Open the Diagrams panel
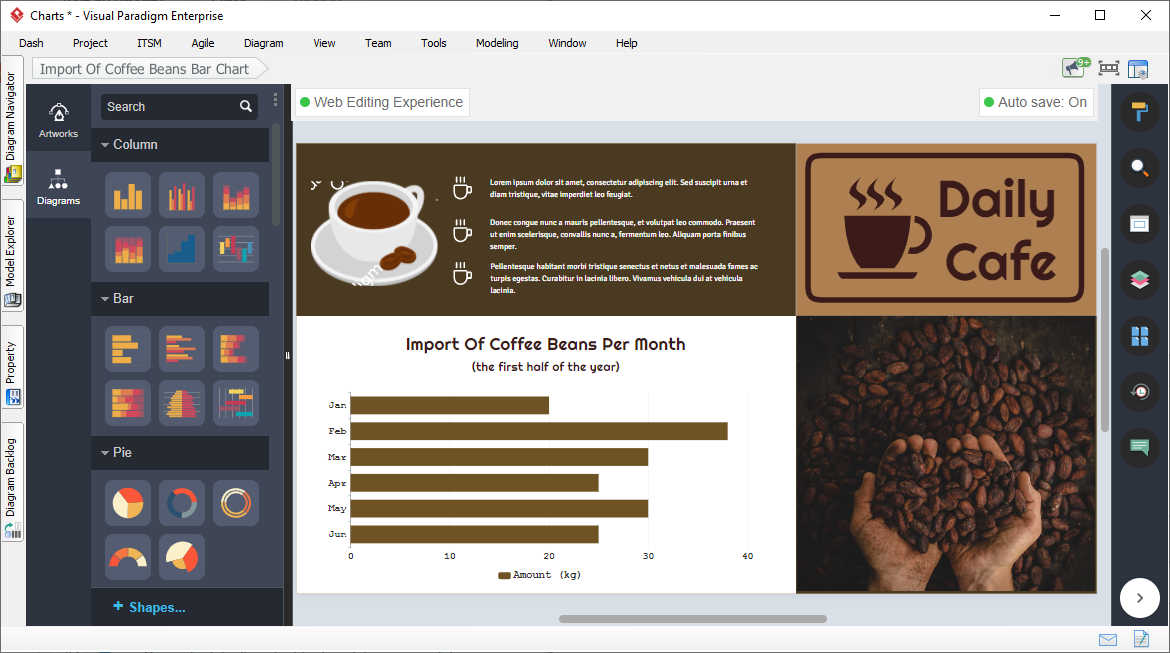The image size is (1170, 653). click(x=58, y=187)
